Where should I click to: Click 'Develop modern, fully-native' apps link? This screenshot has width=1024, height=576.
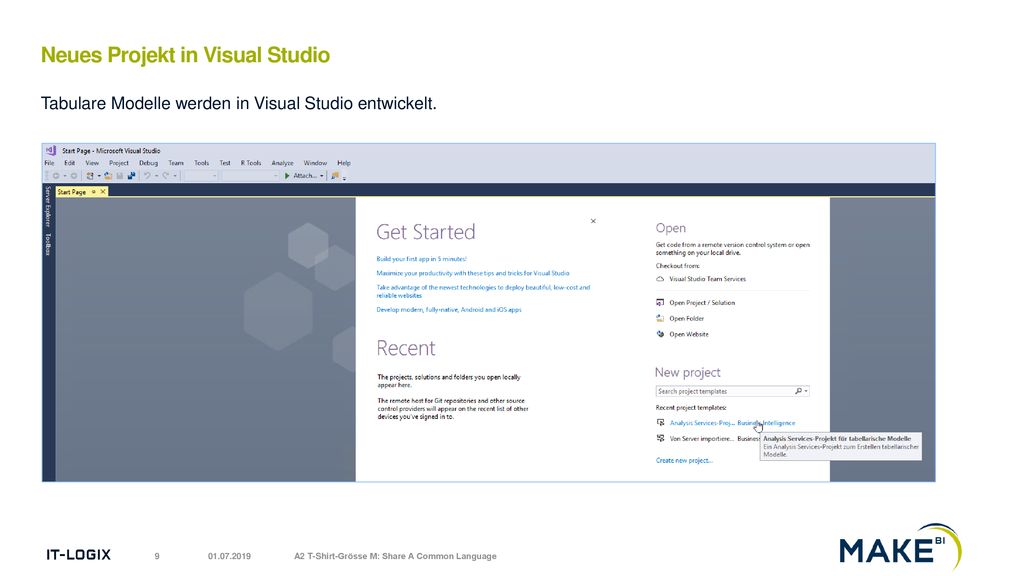tap(449, 310)
